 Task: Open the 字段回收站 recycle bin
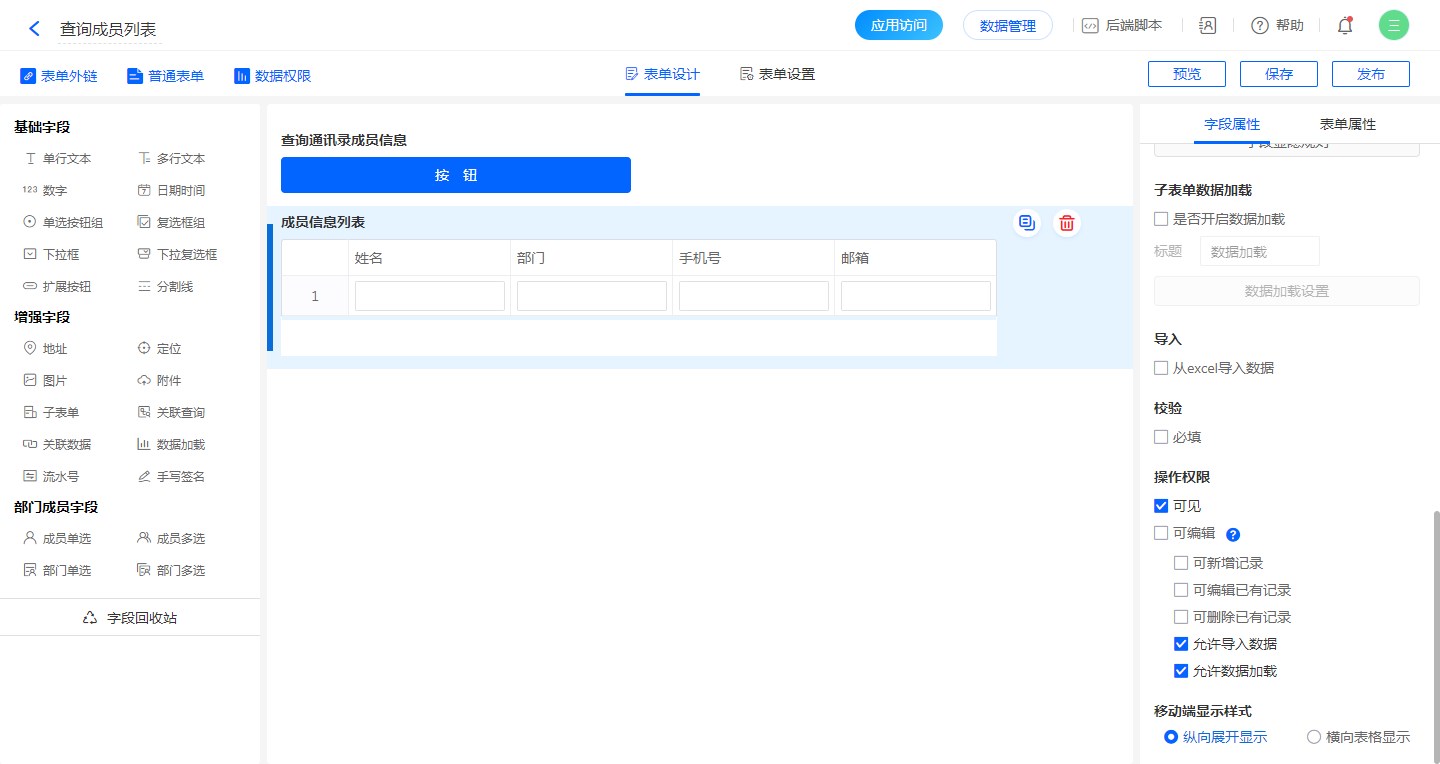(x=130, y=618)
